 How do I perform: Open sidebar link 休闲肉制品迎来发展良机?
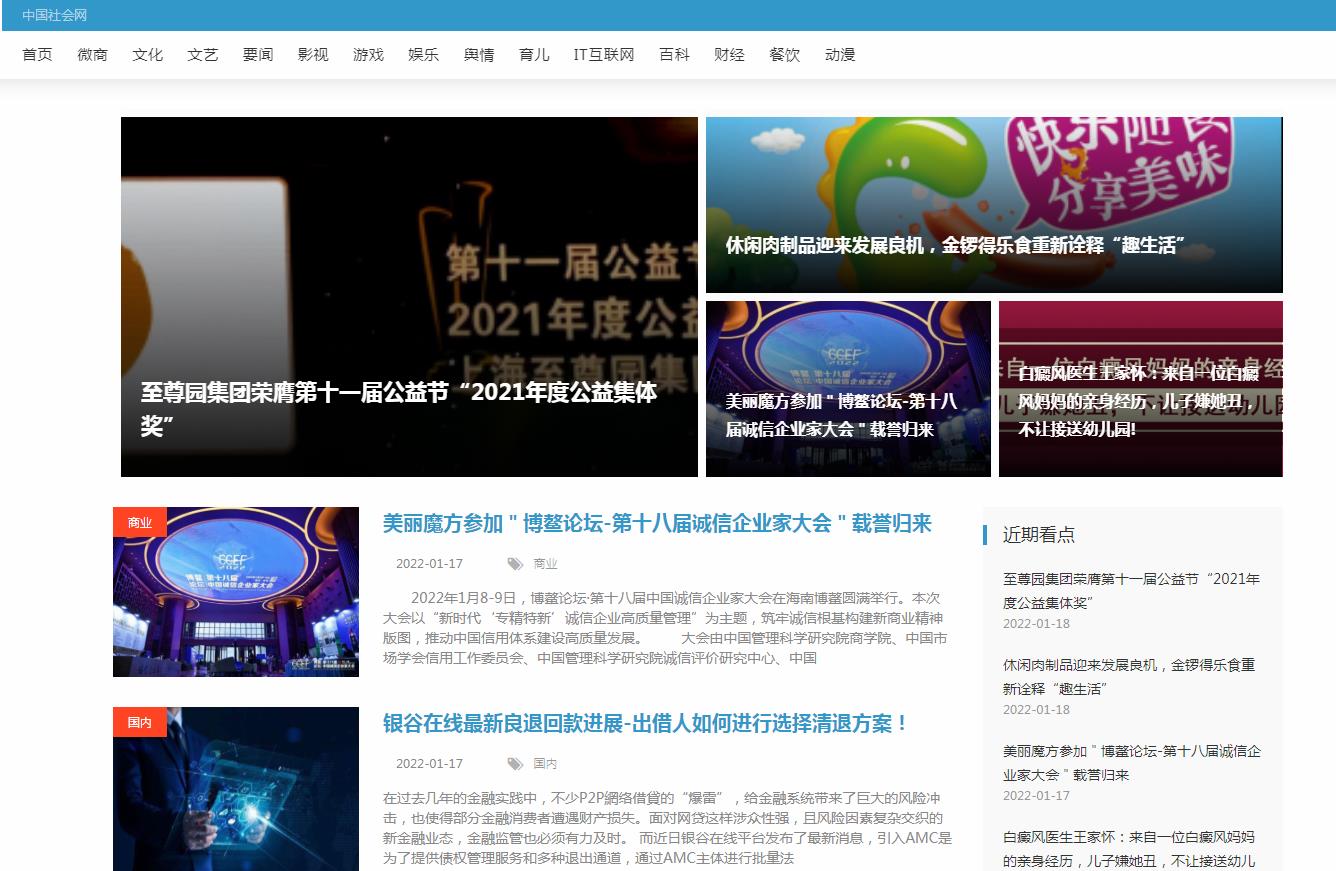pyautogui.click(x=1129, y=677)
